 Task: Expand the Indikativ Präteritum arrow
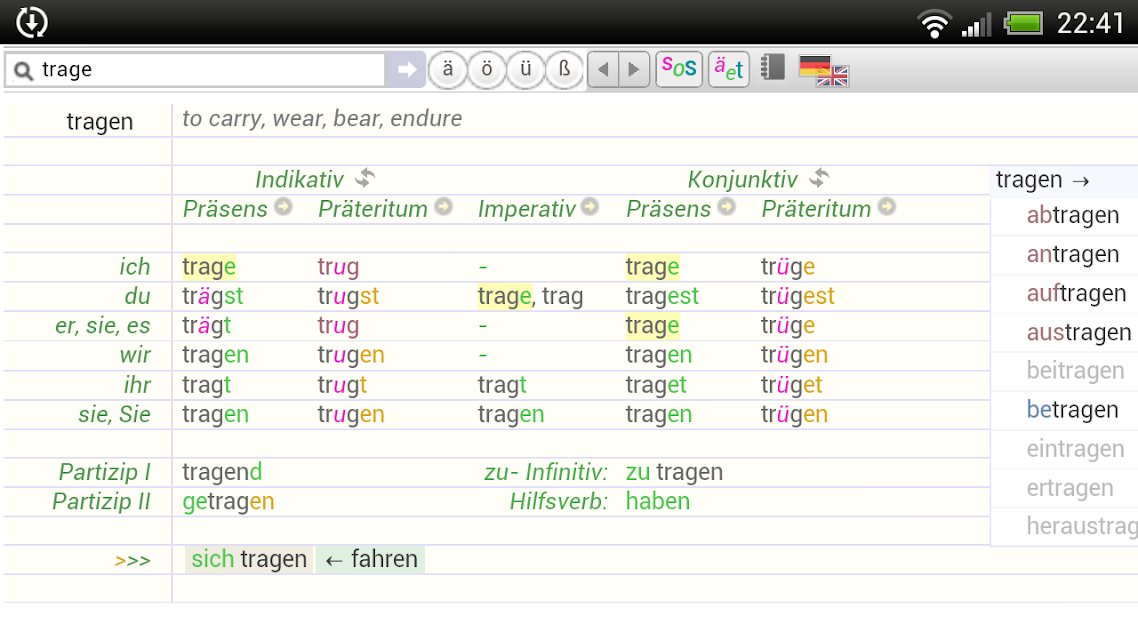[443, 207]
